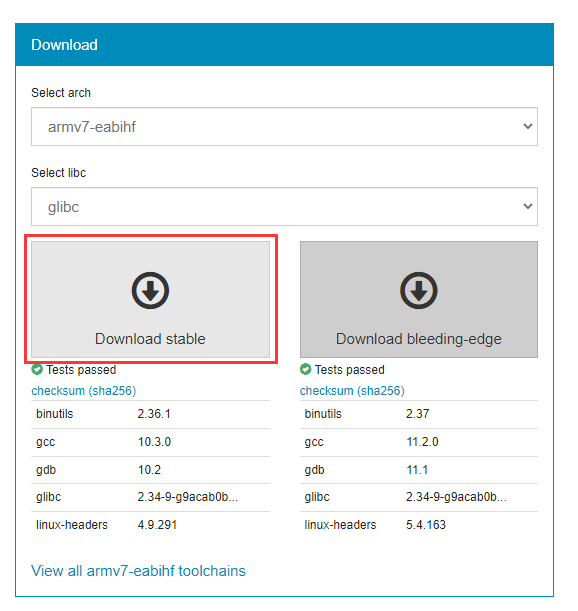Viewport: 578px width, 611px height.
Task: Click the Select arch label
Action: point(61,93)
